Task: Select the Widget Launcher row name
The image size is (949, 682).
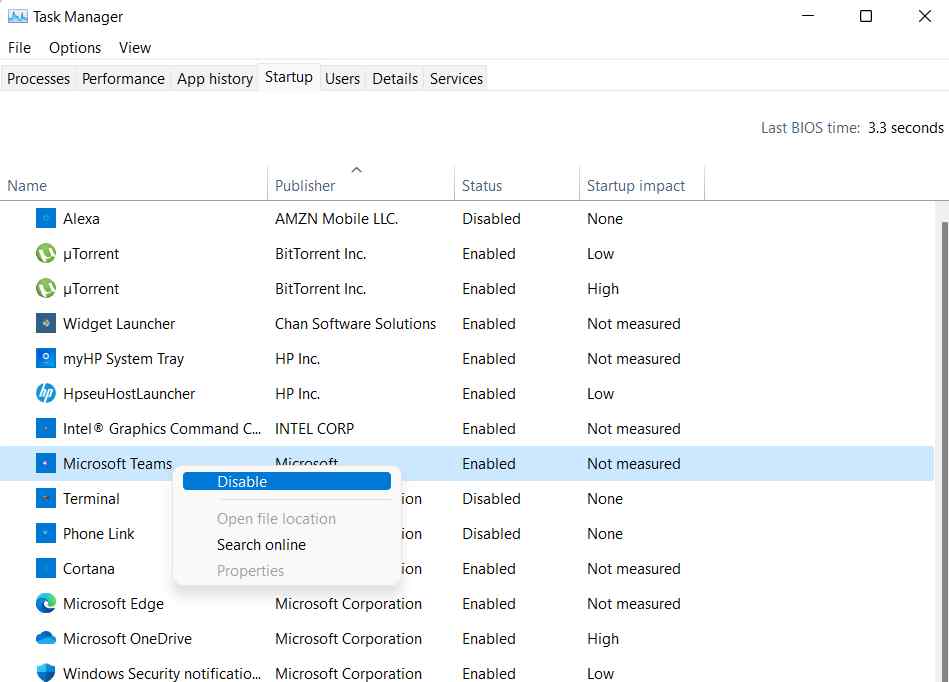Action: point(119,324)
